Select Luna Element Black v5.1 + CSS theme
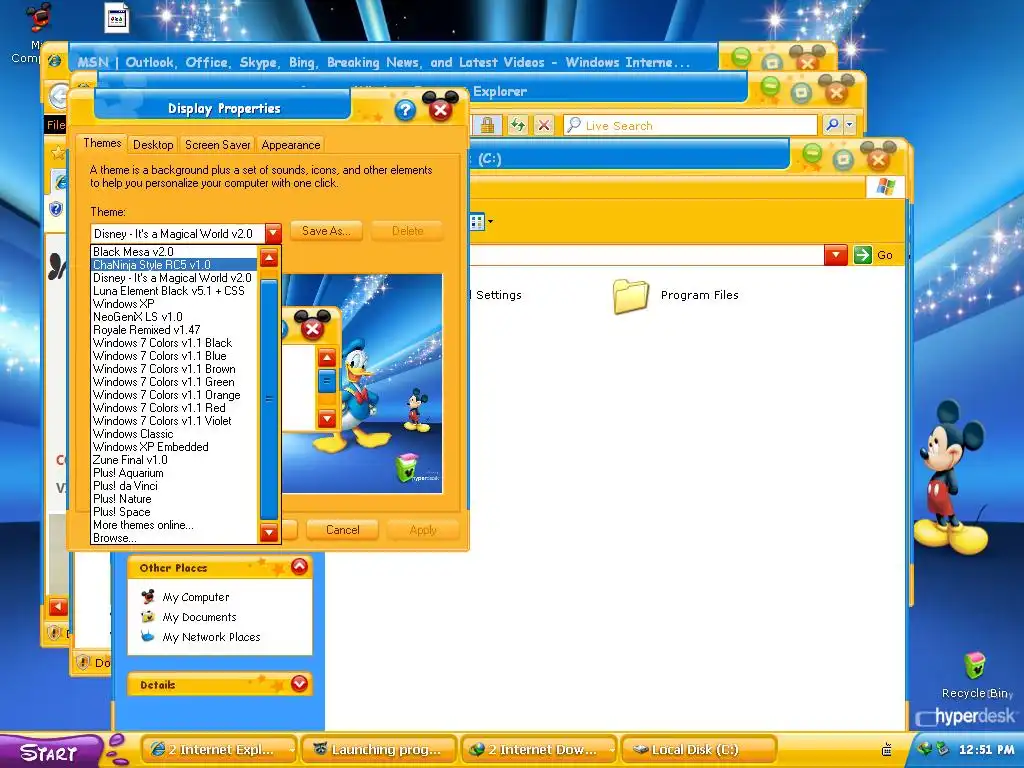Image resolution: width=1024 pixels, height=768 pixels. point(174,291)
